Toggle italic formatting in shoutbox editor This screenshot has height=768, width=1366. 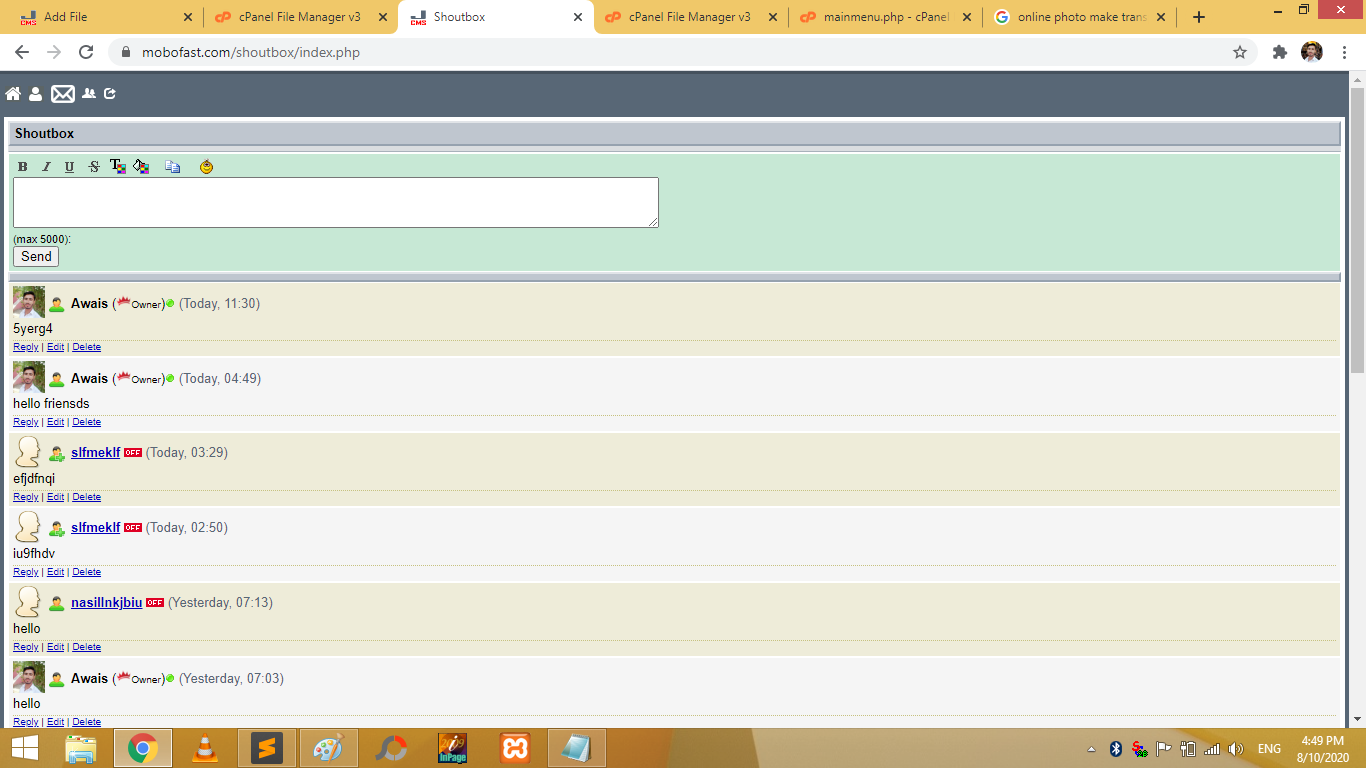pyautogui.click(x=46, y=167)
